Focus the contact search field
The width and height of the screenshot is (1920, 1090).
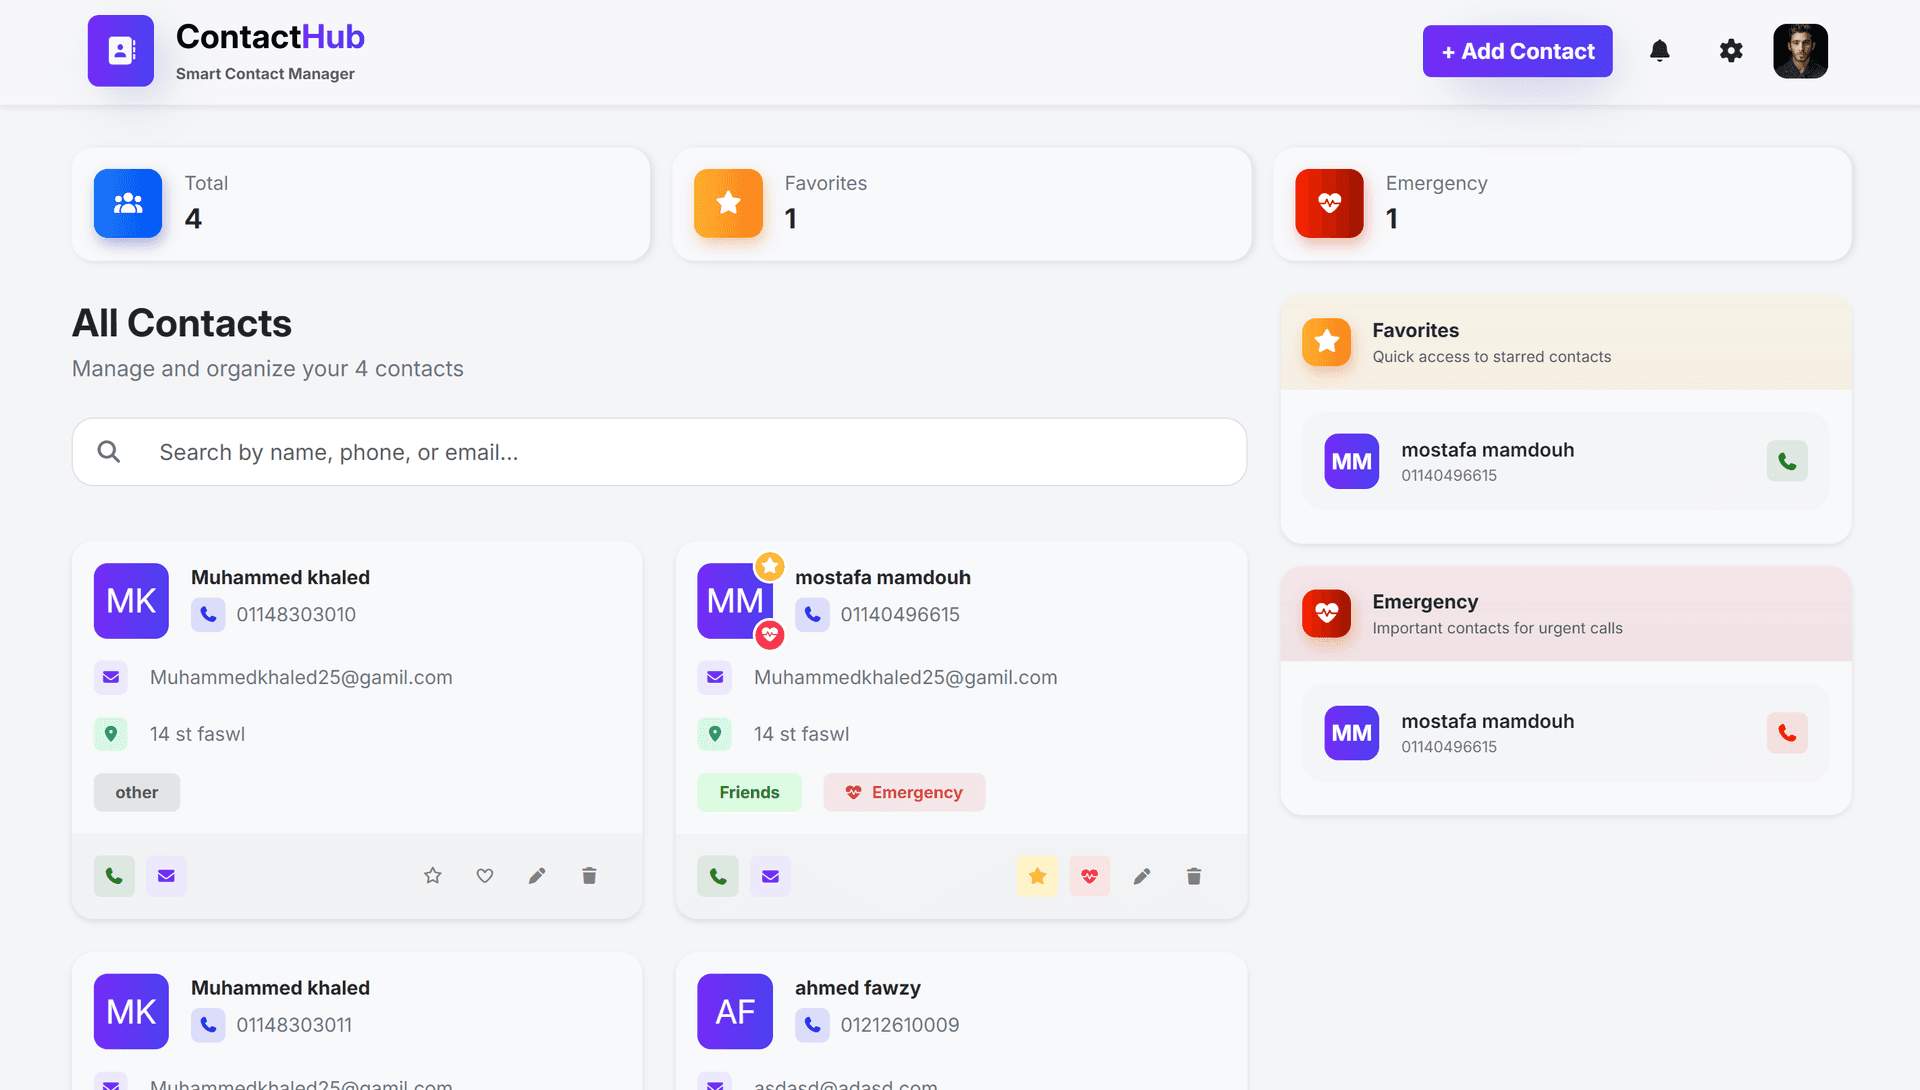[659, 452]
